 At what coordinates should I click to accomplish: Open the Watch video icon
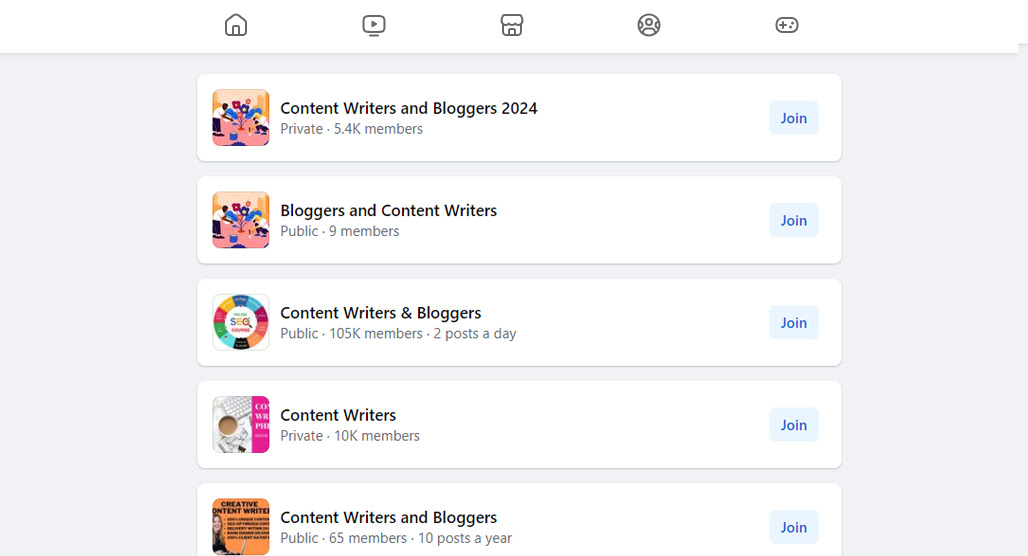point(374,25)
